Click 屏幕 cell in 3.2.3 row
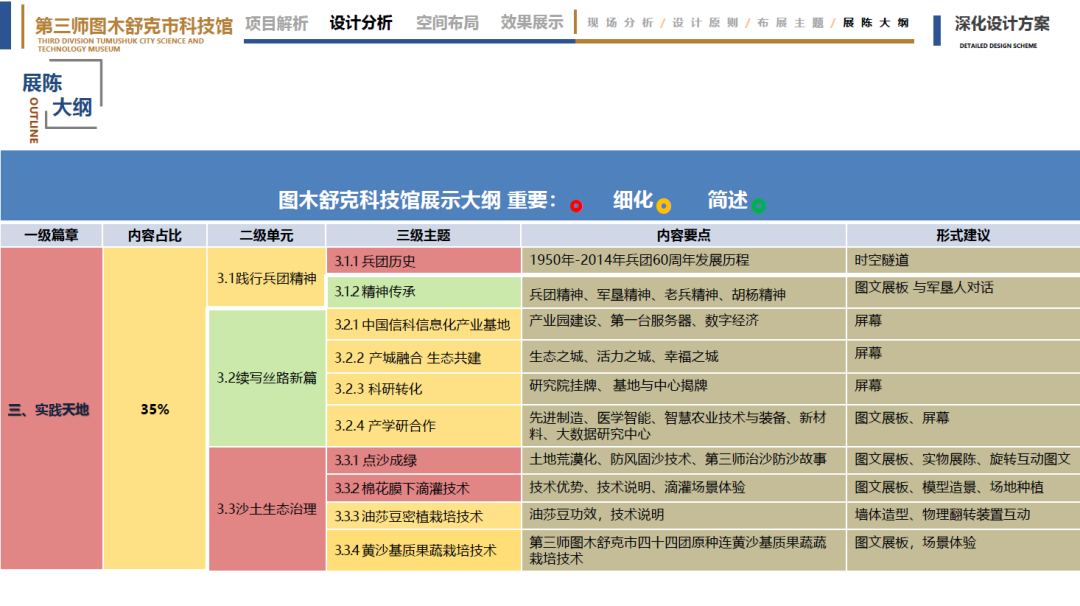This screenshot has height=606, width=1080. [963, 388]
